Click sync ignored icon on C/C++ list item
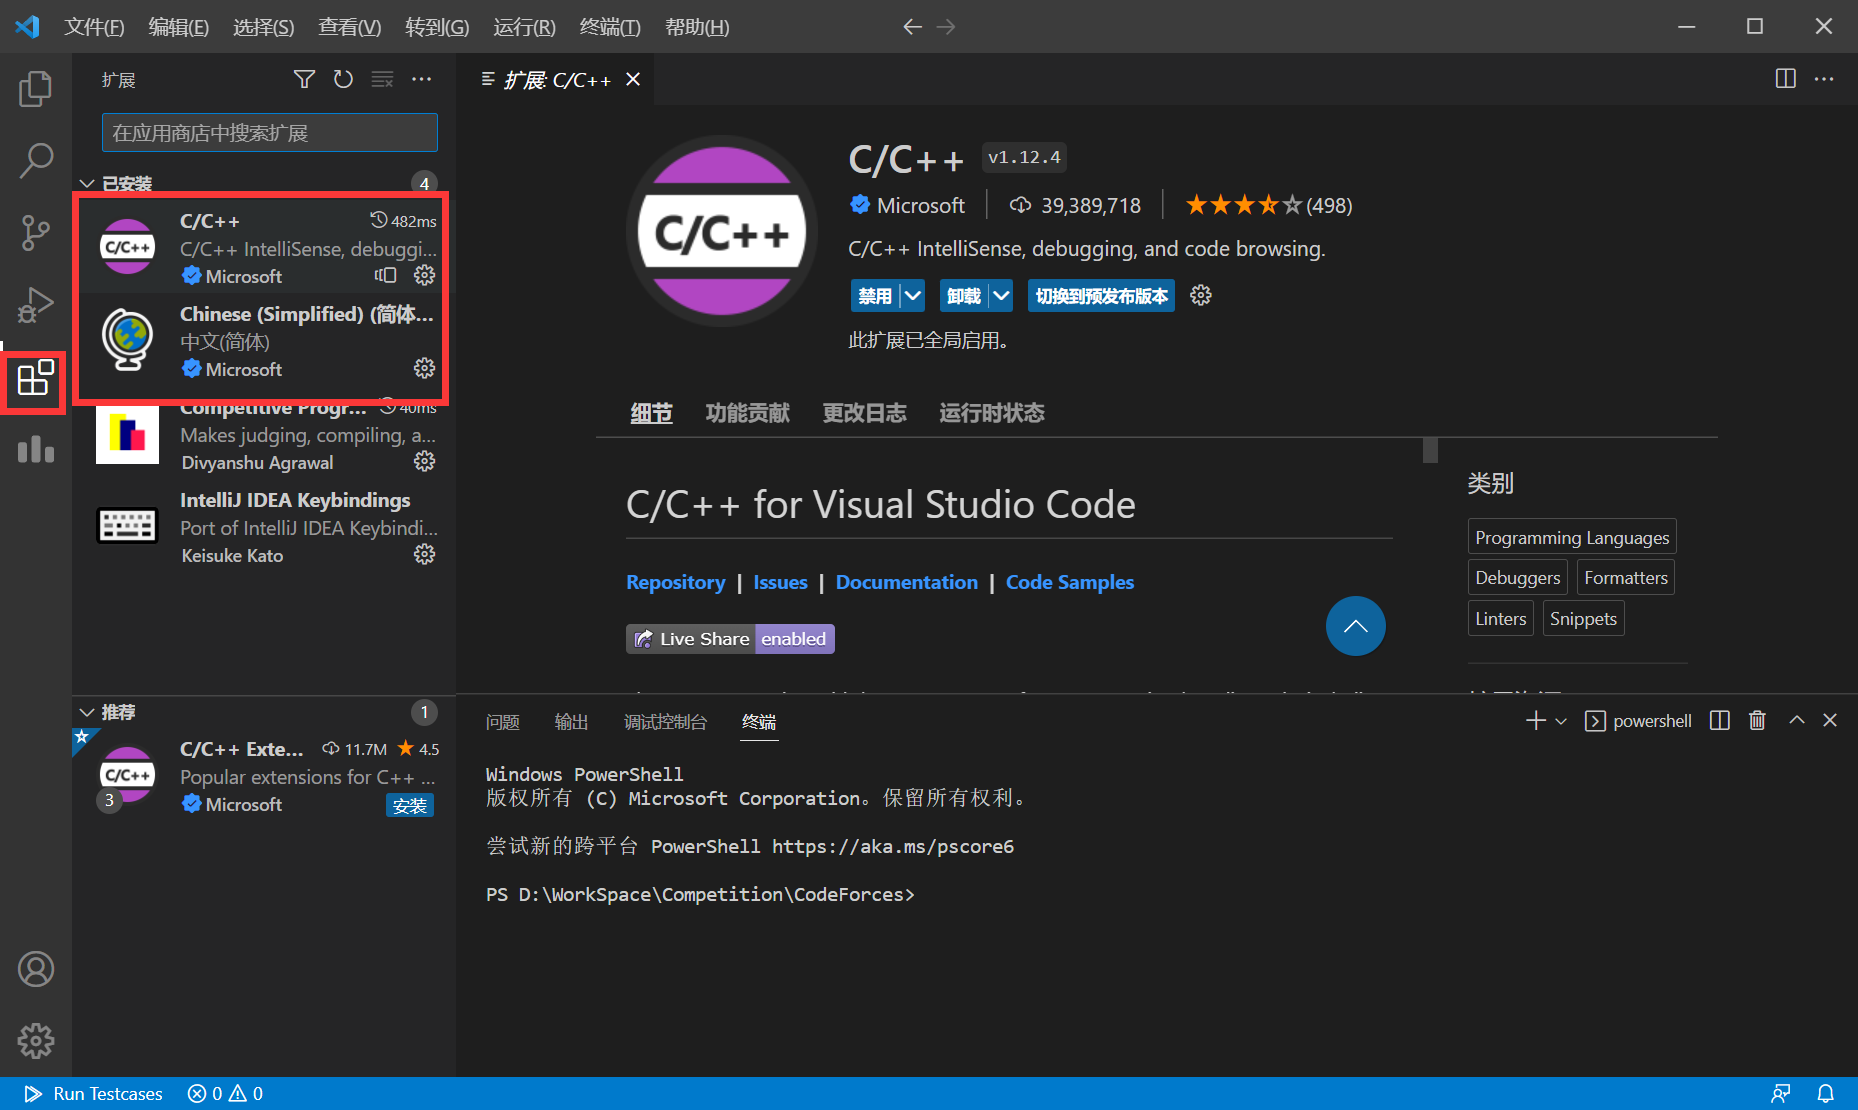The width and height of the screenshot is (1858, 1110). (x=386, y=275)
